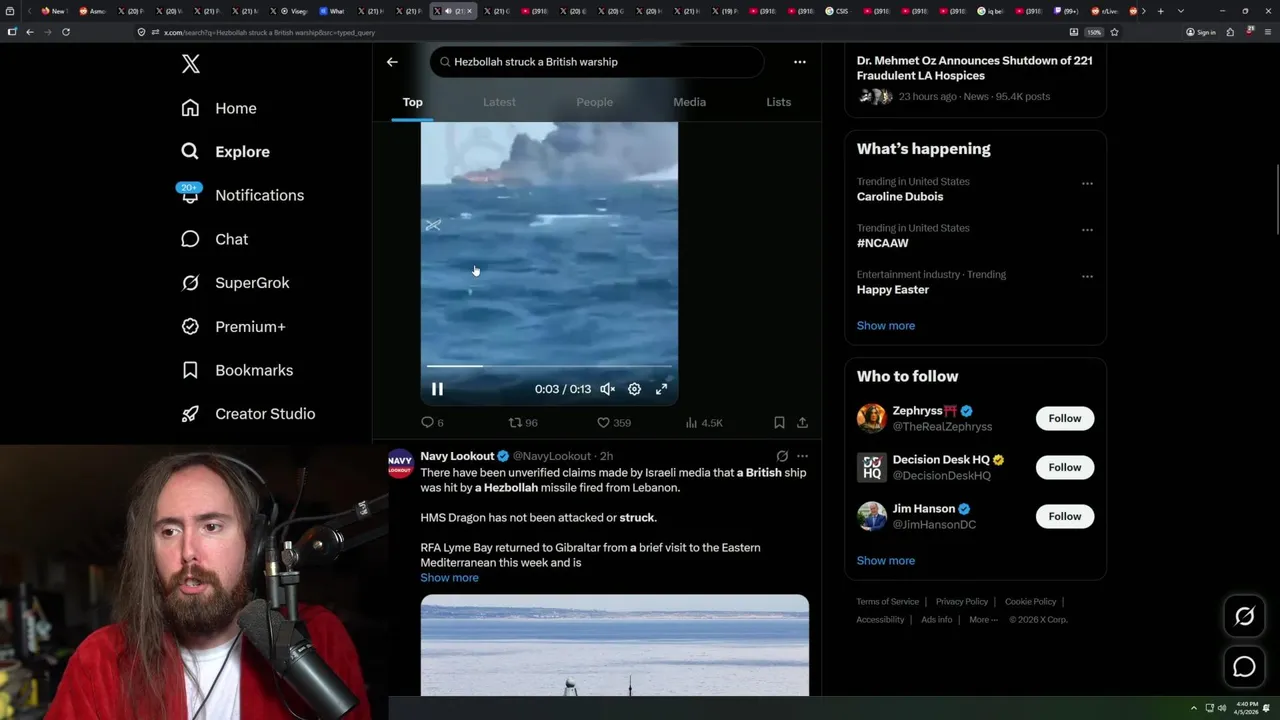Open SuperGrok in the sidebar
1280x720 pixels.
point(235,283)
